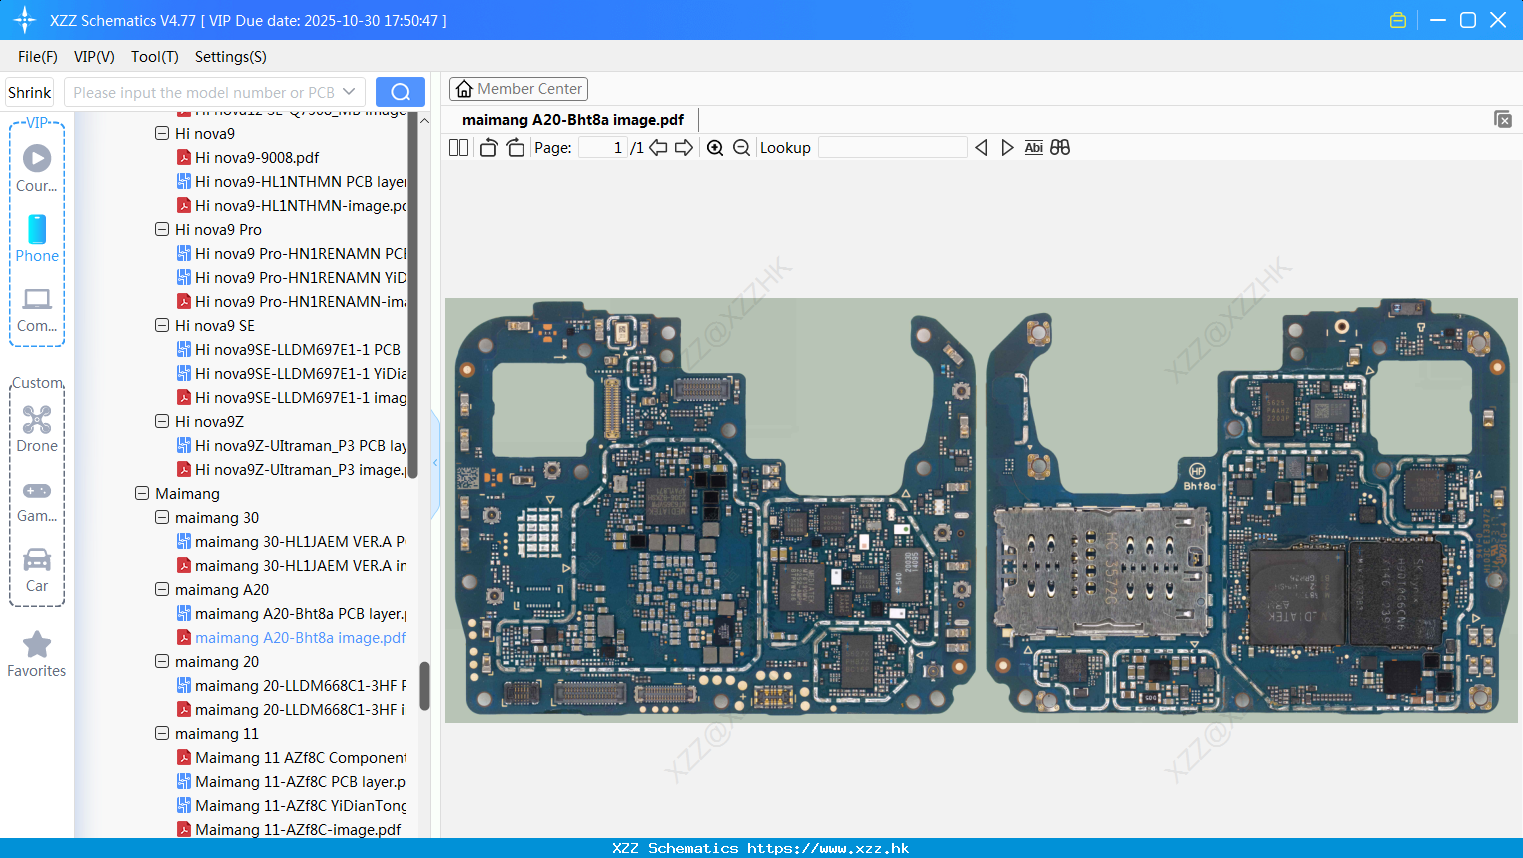Select the maimang A20-Bht8a image.pdf tab
This screenshot has width=1523, height=858.
(x=573, y=120)
